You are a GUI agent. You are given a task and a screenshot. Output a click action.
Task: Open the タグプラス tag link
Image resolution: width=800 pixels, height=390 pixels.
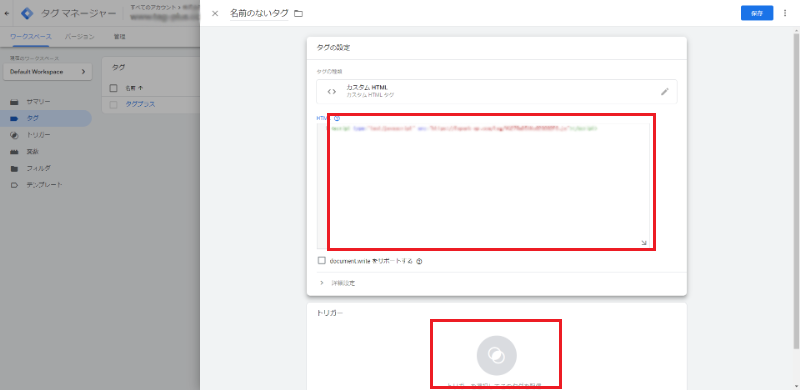[140, 105]
